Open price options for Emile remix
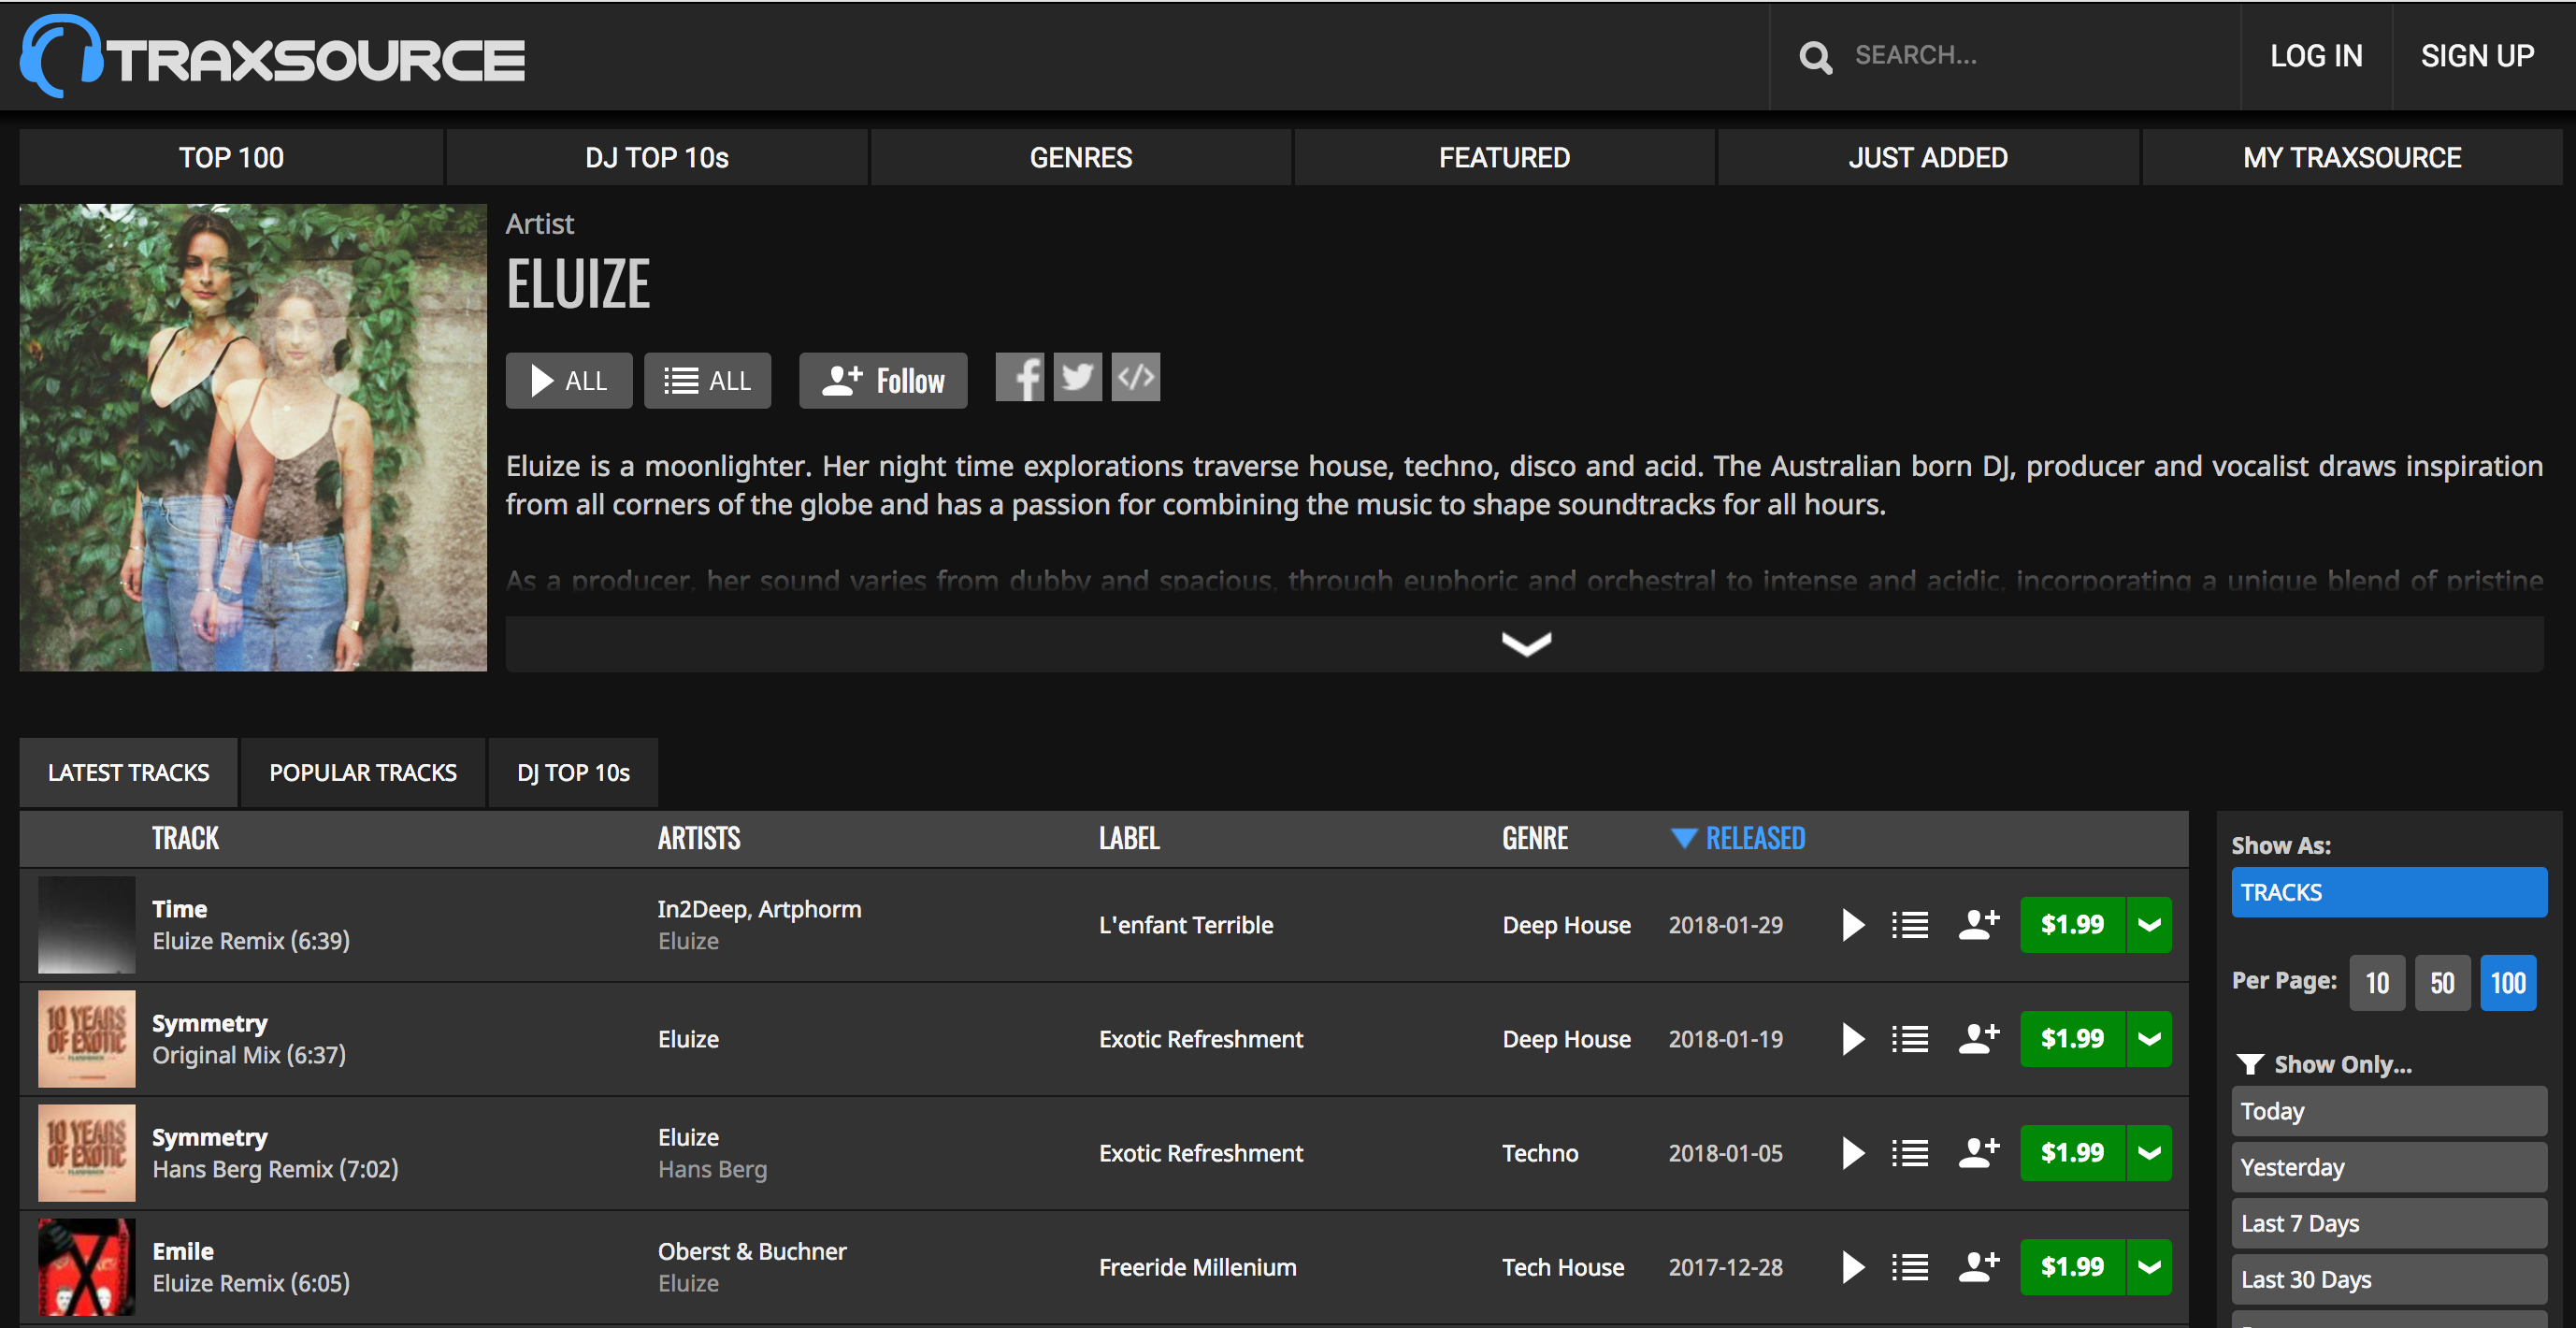Viewport: 2576px width, 1328px height. point(2148,1267)
